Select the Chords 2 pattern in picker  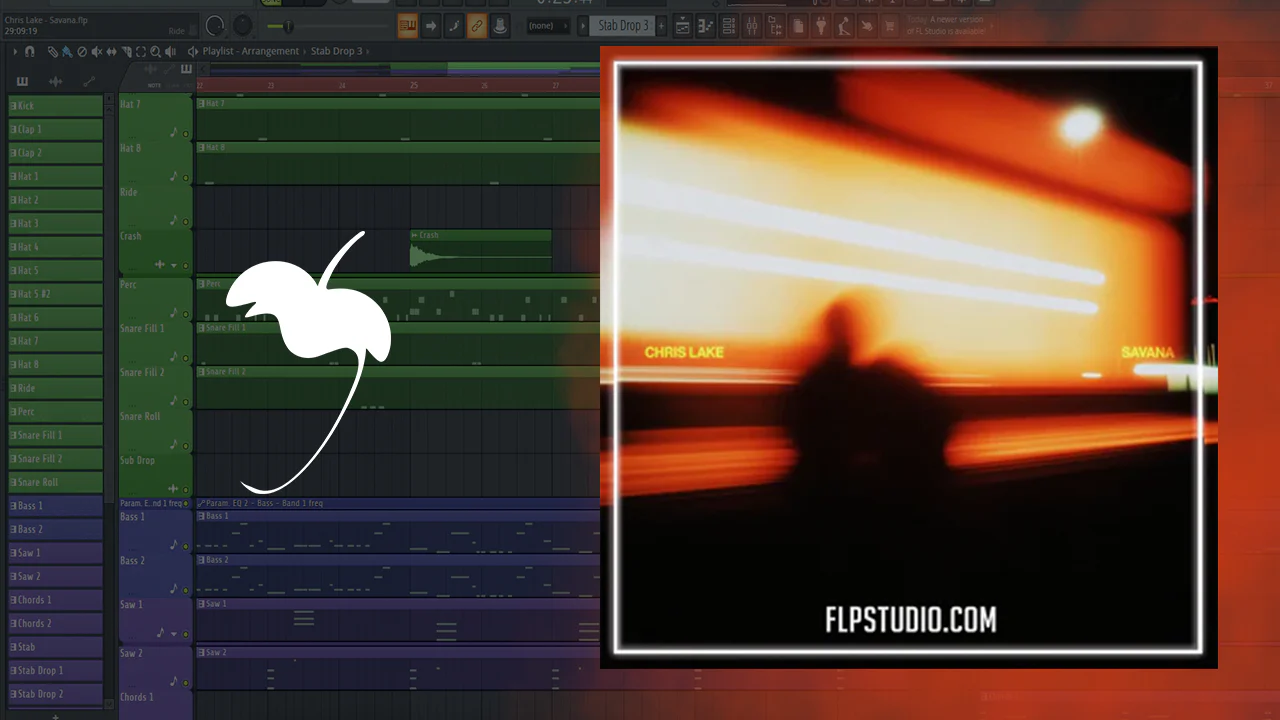[56, 623]
